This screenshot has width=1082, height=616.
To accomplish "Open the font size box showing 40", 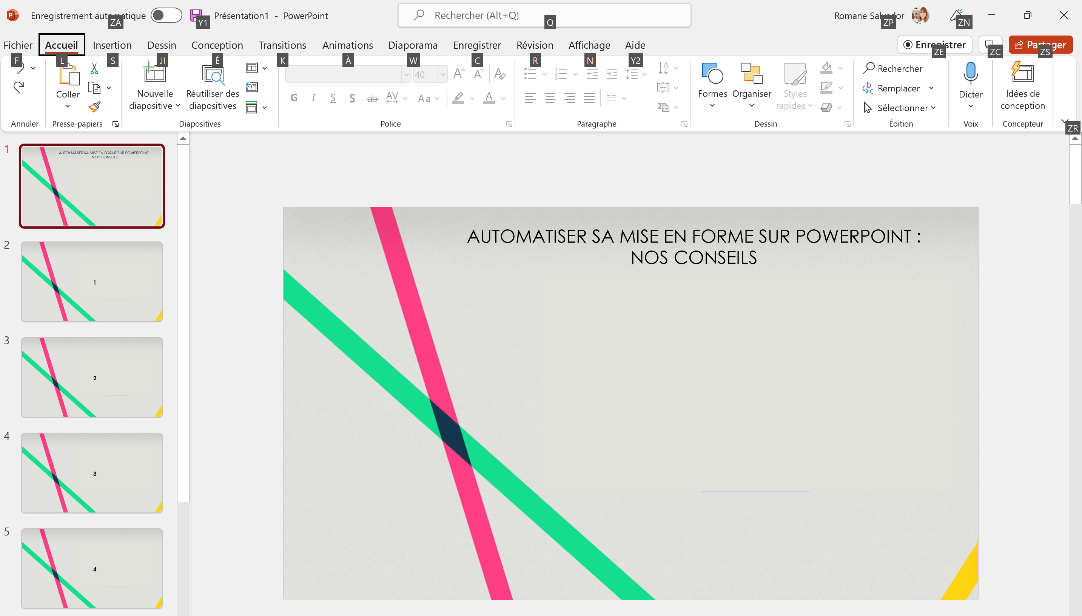I will click(430, 74).
